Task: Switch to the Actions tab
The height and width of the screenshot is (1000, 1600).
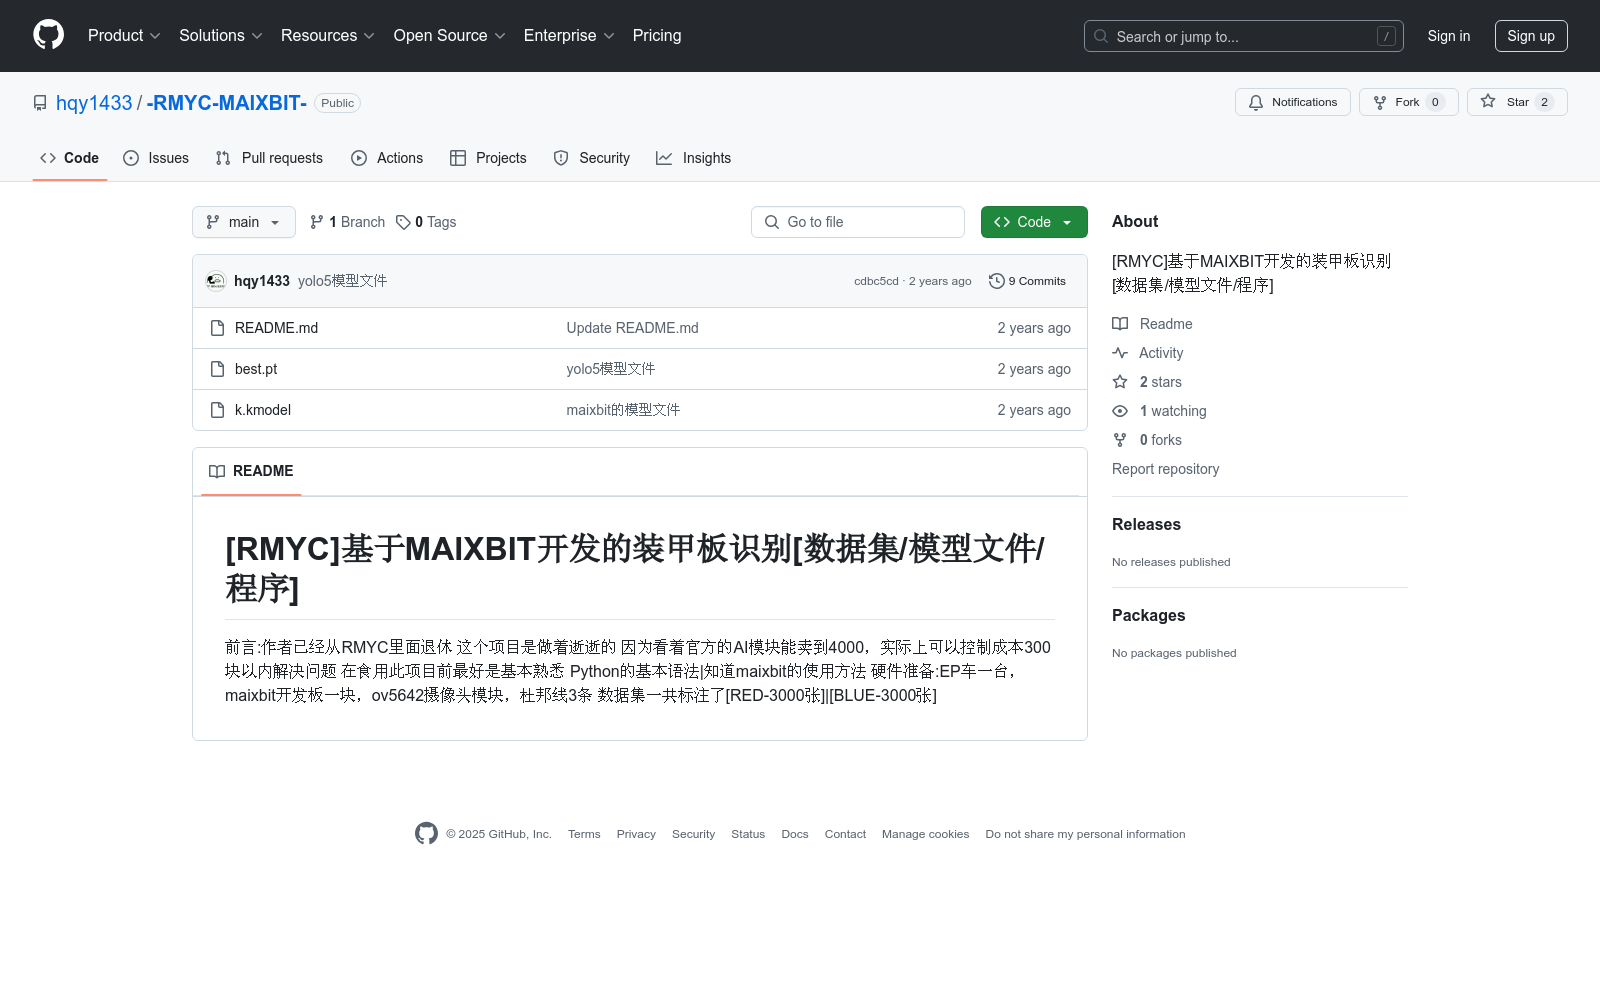Action: click(x=387, y=158)
